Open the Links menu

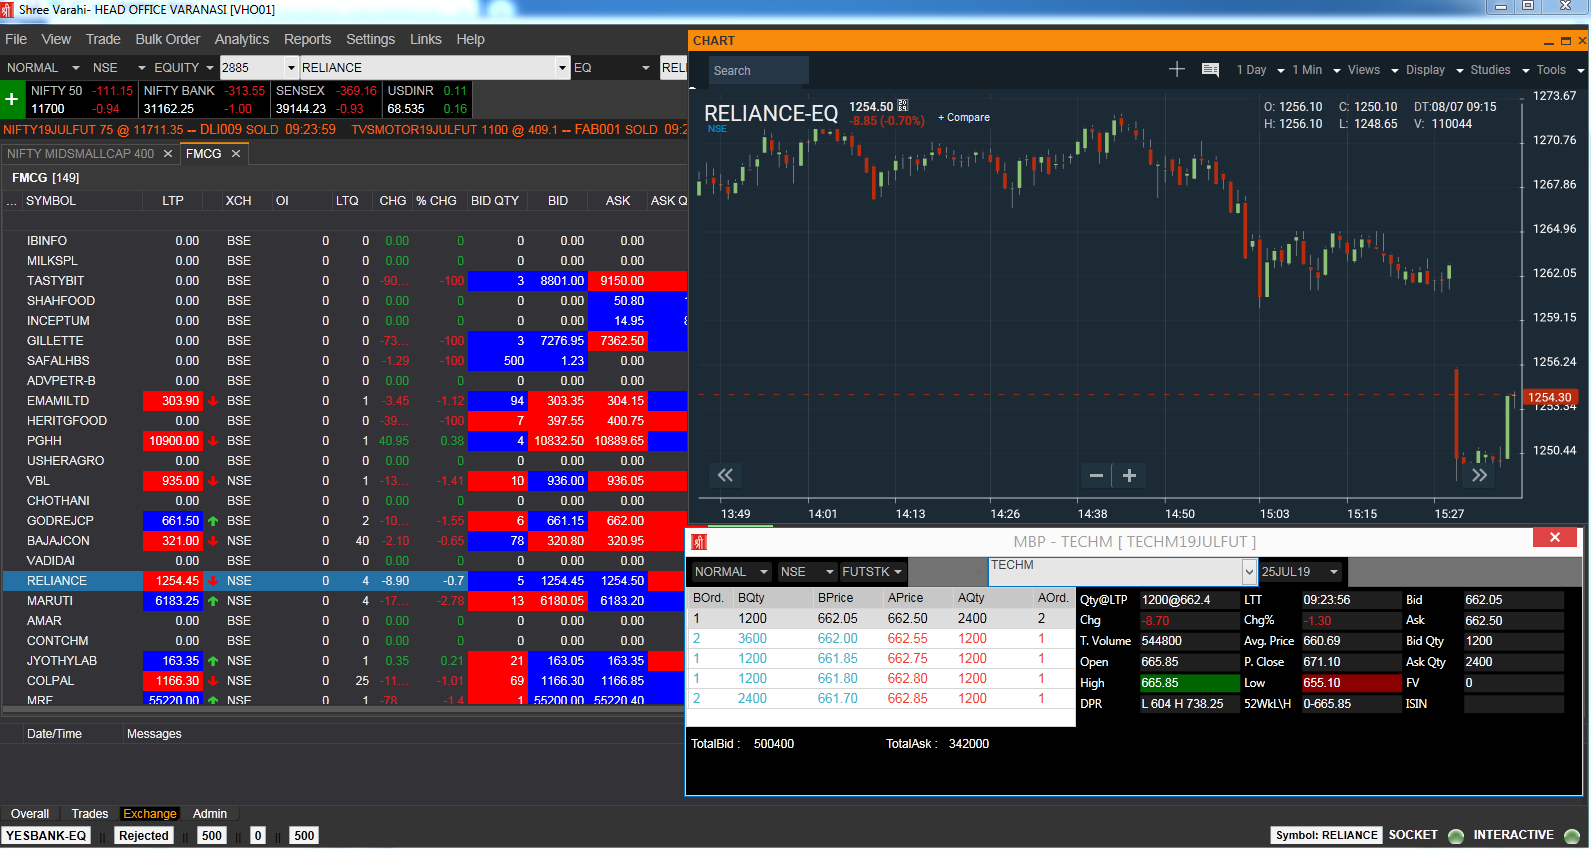[x=425, y=39]
